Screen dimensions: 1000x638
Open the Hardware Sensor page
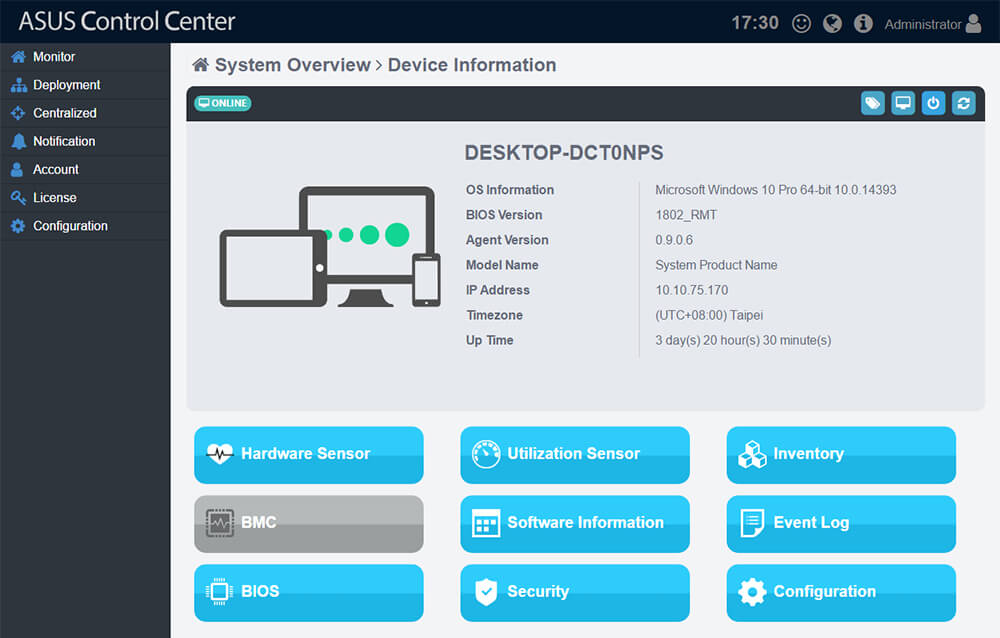click(x=309, y=455)
